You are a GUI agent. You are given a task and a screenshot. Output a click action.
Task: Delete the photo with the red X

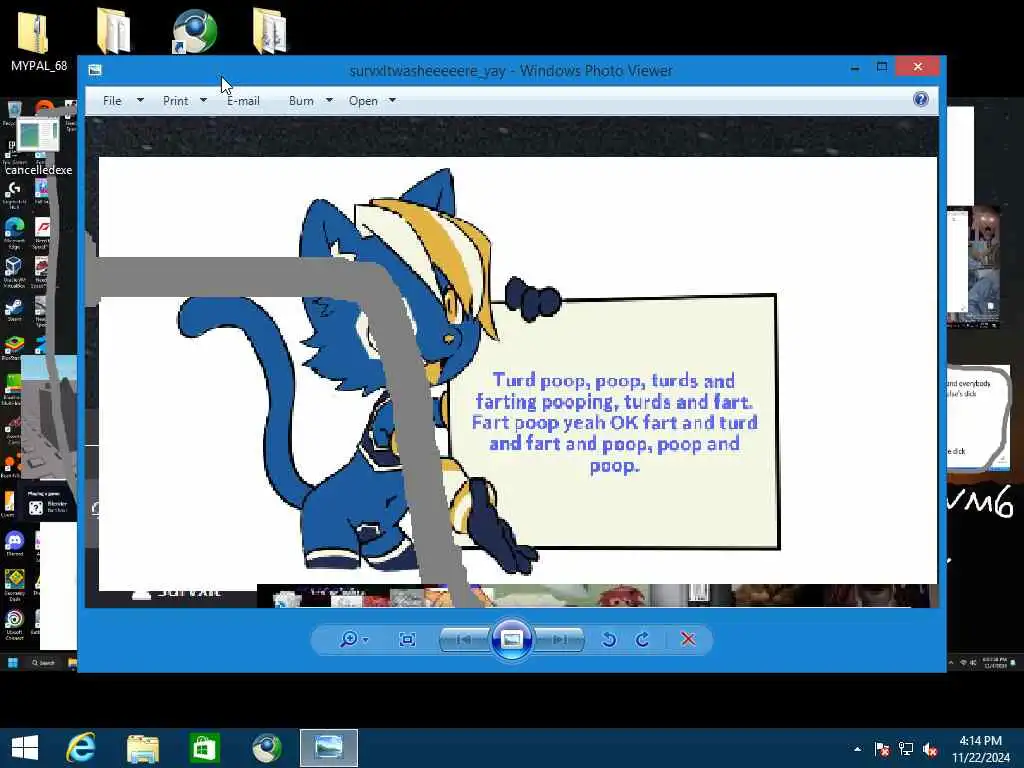pos(688,639)
